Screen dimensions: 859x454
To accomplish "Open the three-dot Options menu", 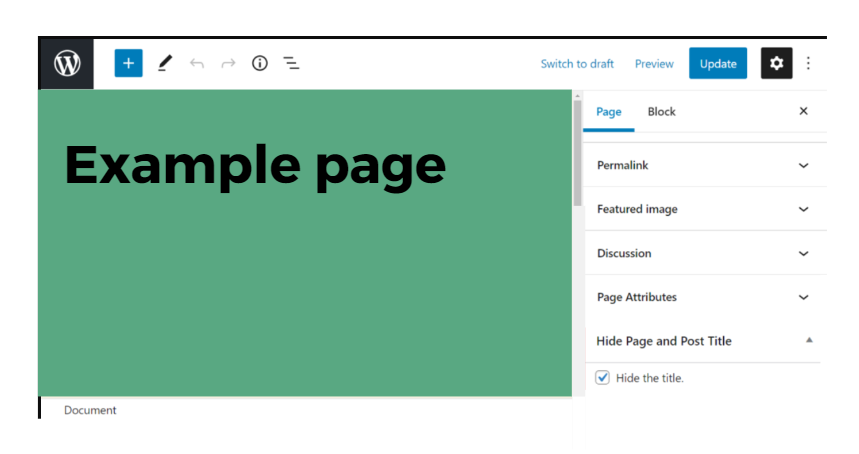I will pos(808,64).
